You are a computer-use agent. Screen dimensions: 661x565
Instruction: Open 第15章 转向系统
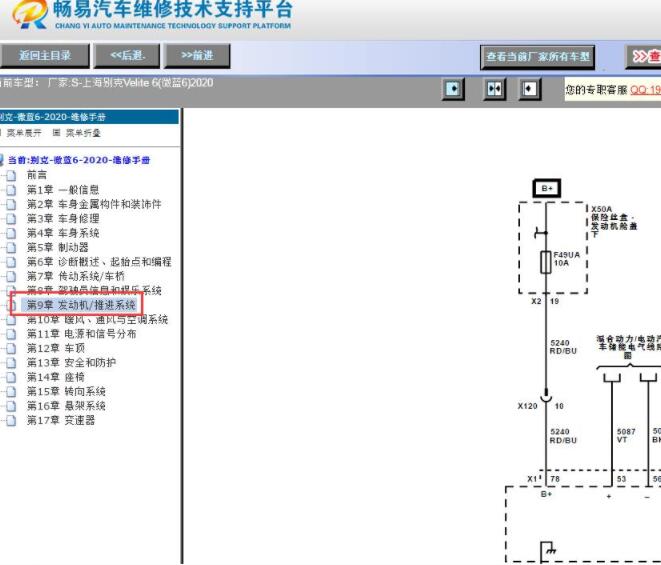[66, 391]
